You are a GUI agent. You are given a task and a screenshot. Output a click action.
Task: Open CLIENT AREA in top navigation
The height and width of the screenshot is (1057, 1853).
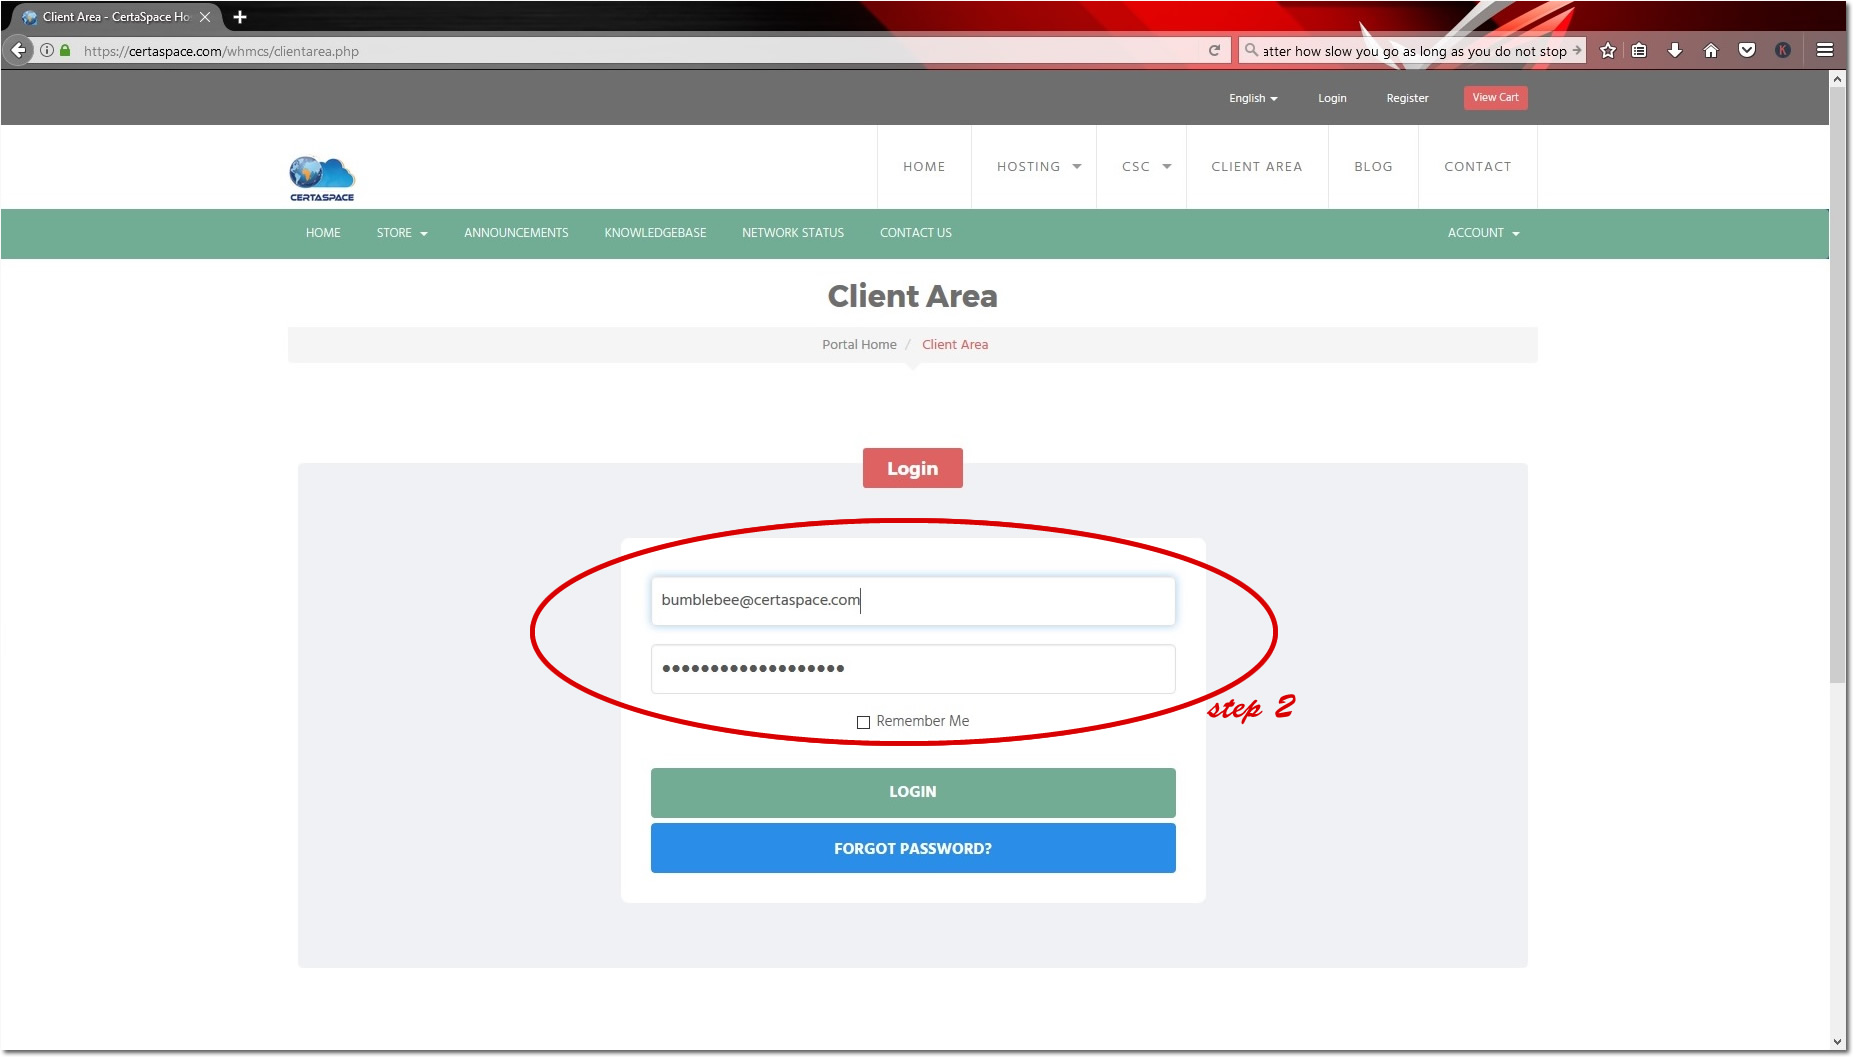coord(1257,167)
